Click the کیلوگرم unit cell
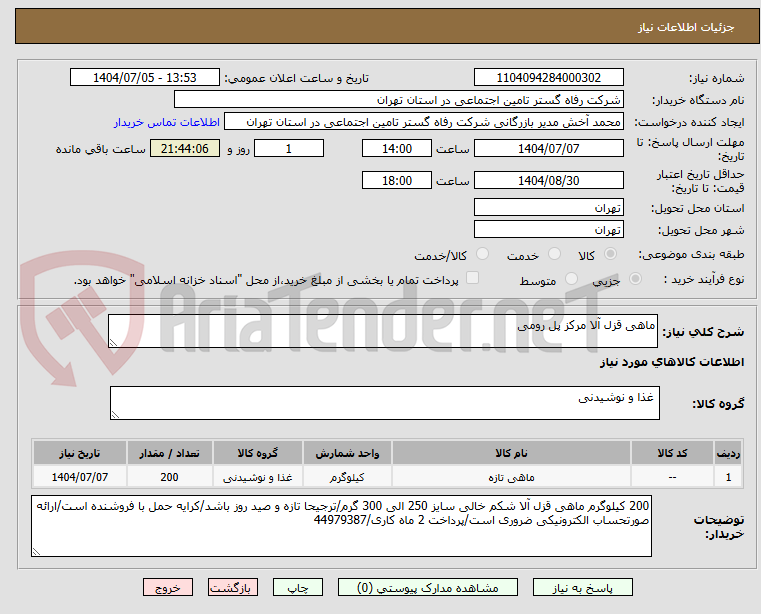Viewport: 761px width, 614px height. tap(347, 477)
